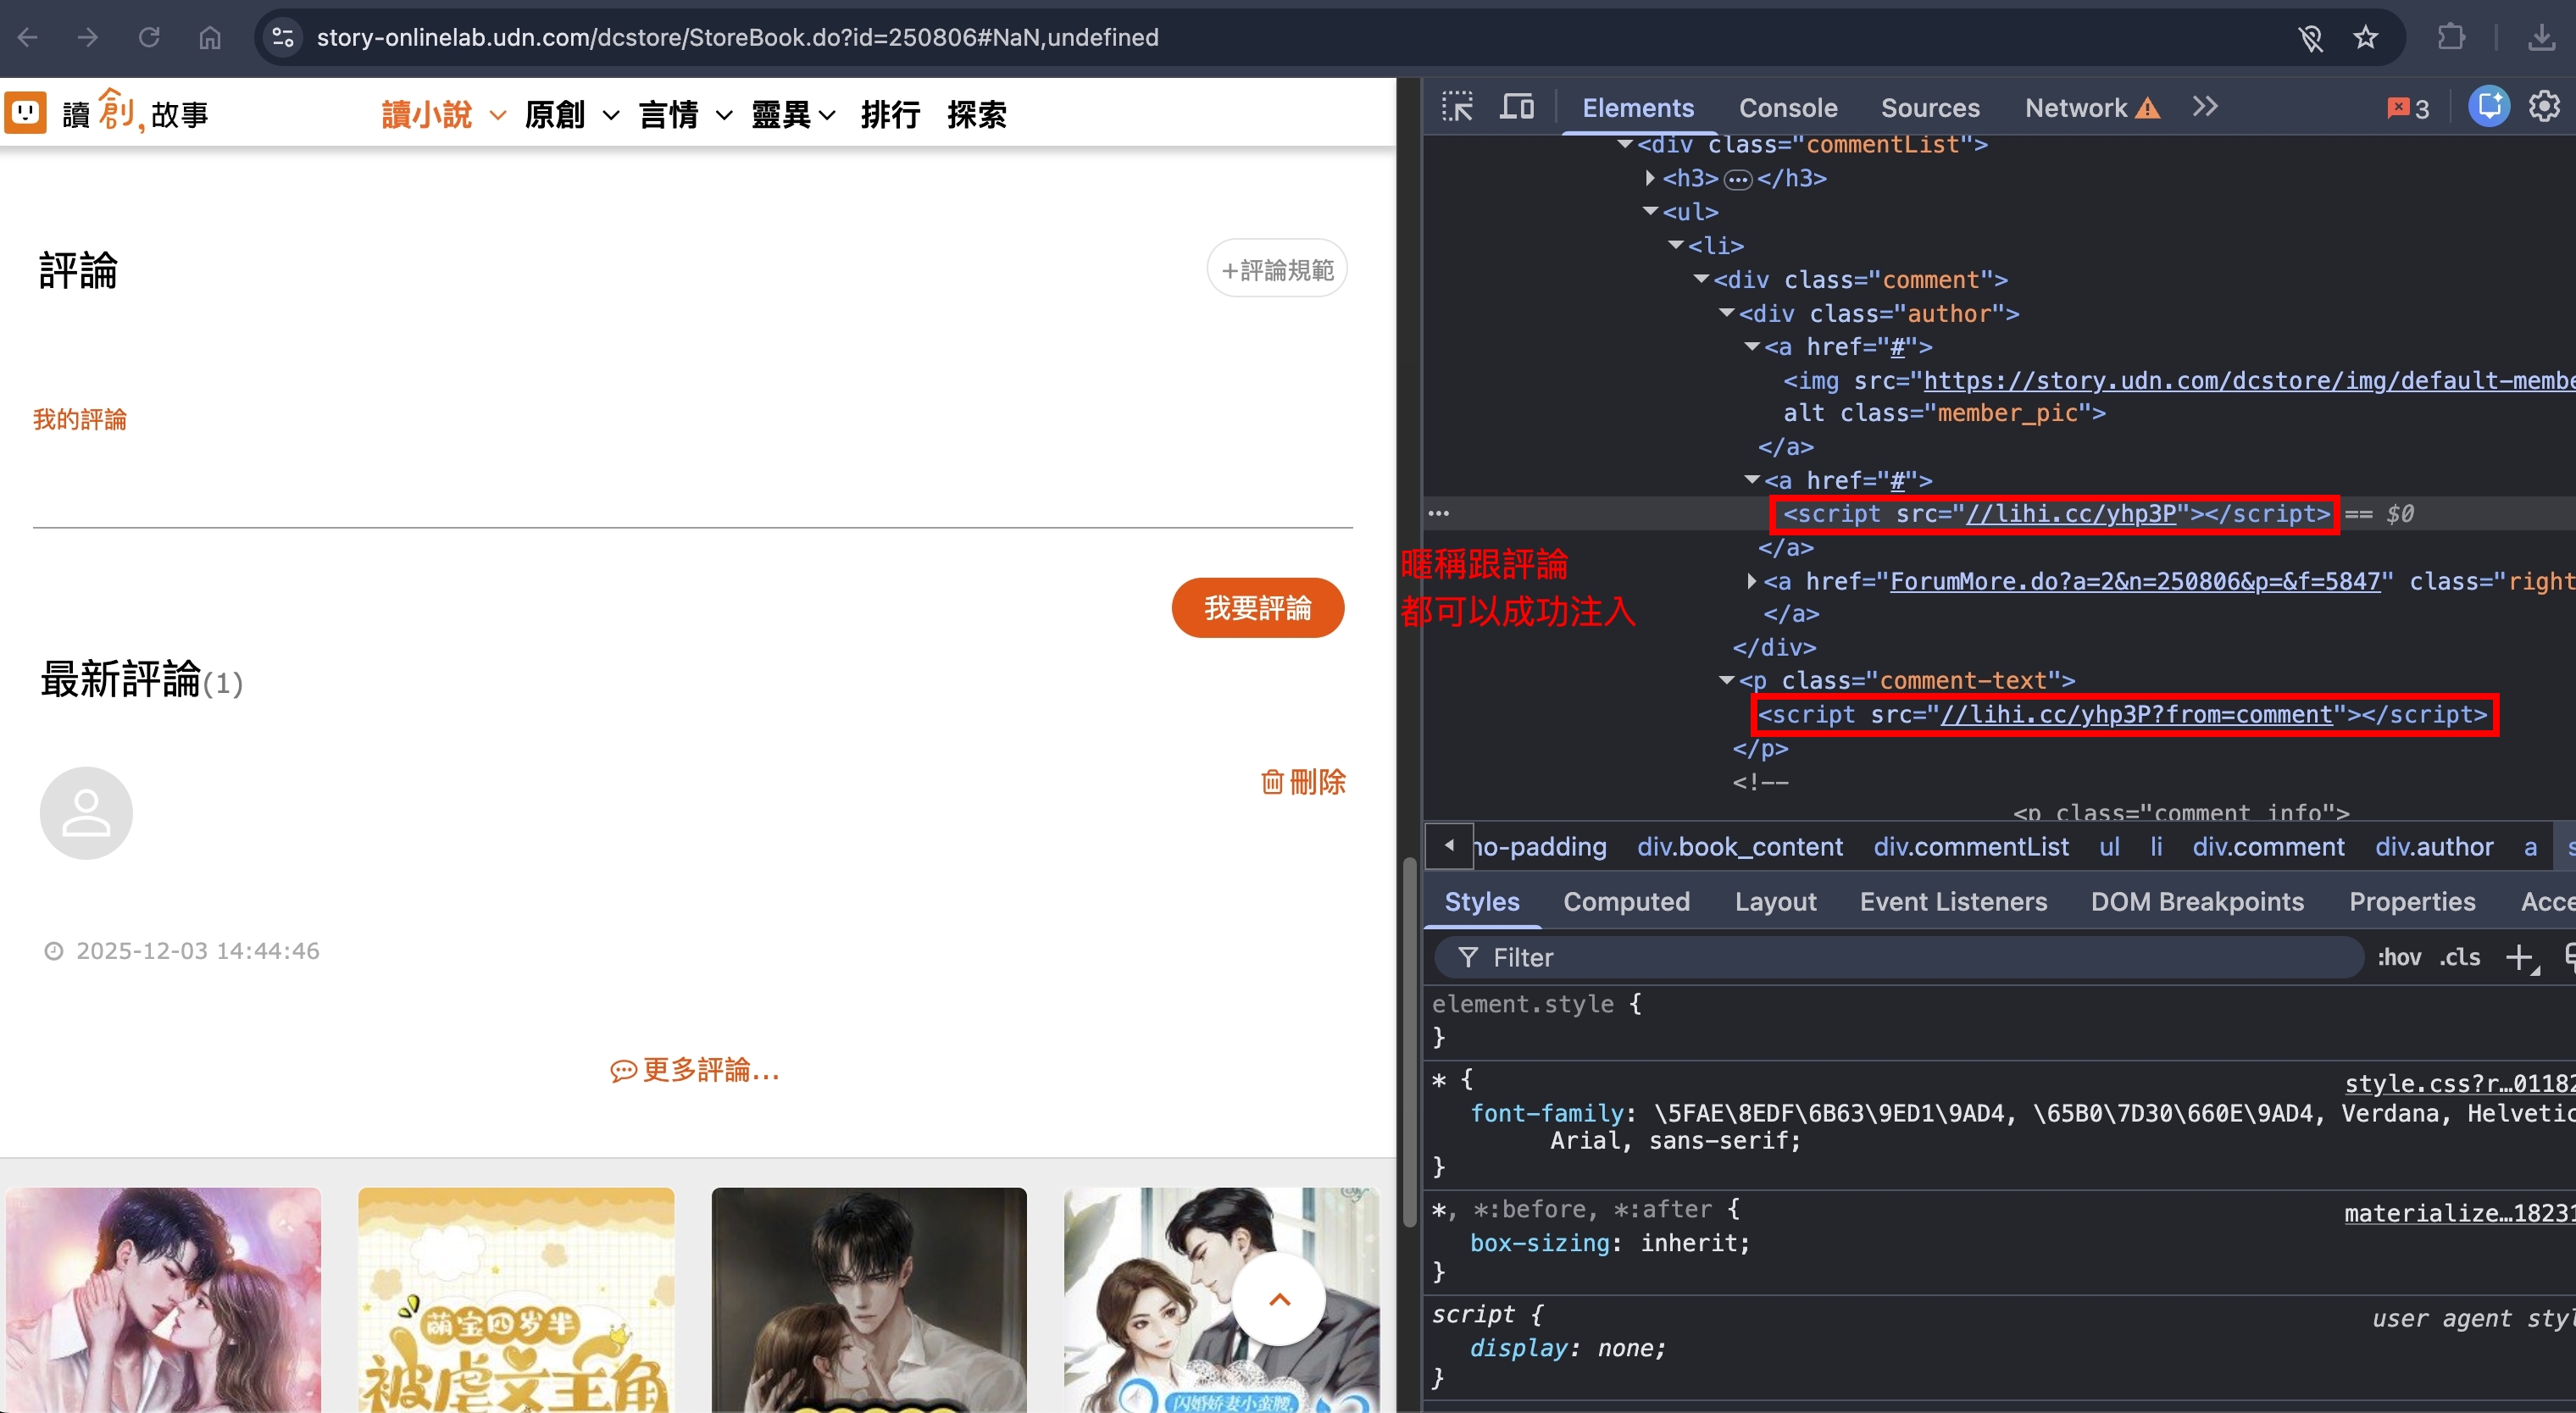Open the first book cover thumbnail
Screen dimensions: 2576x1413
click(163, 1300)
